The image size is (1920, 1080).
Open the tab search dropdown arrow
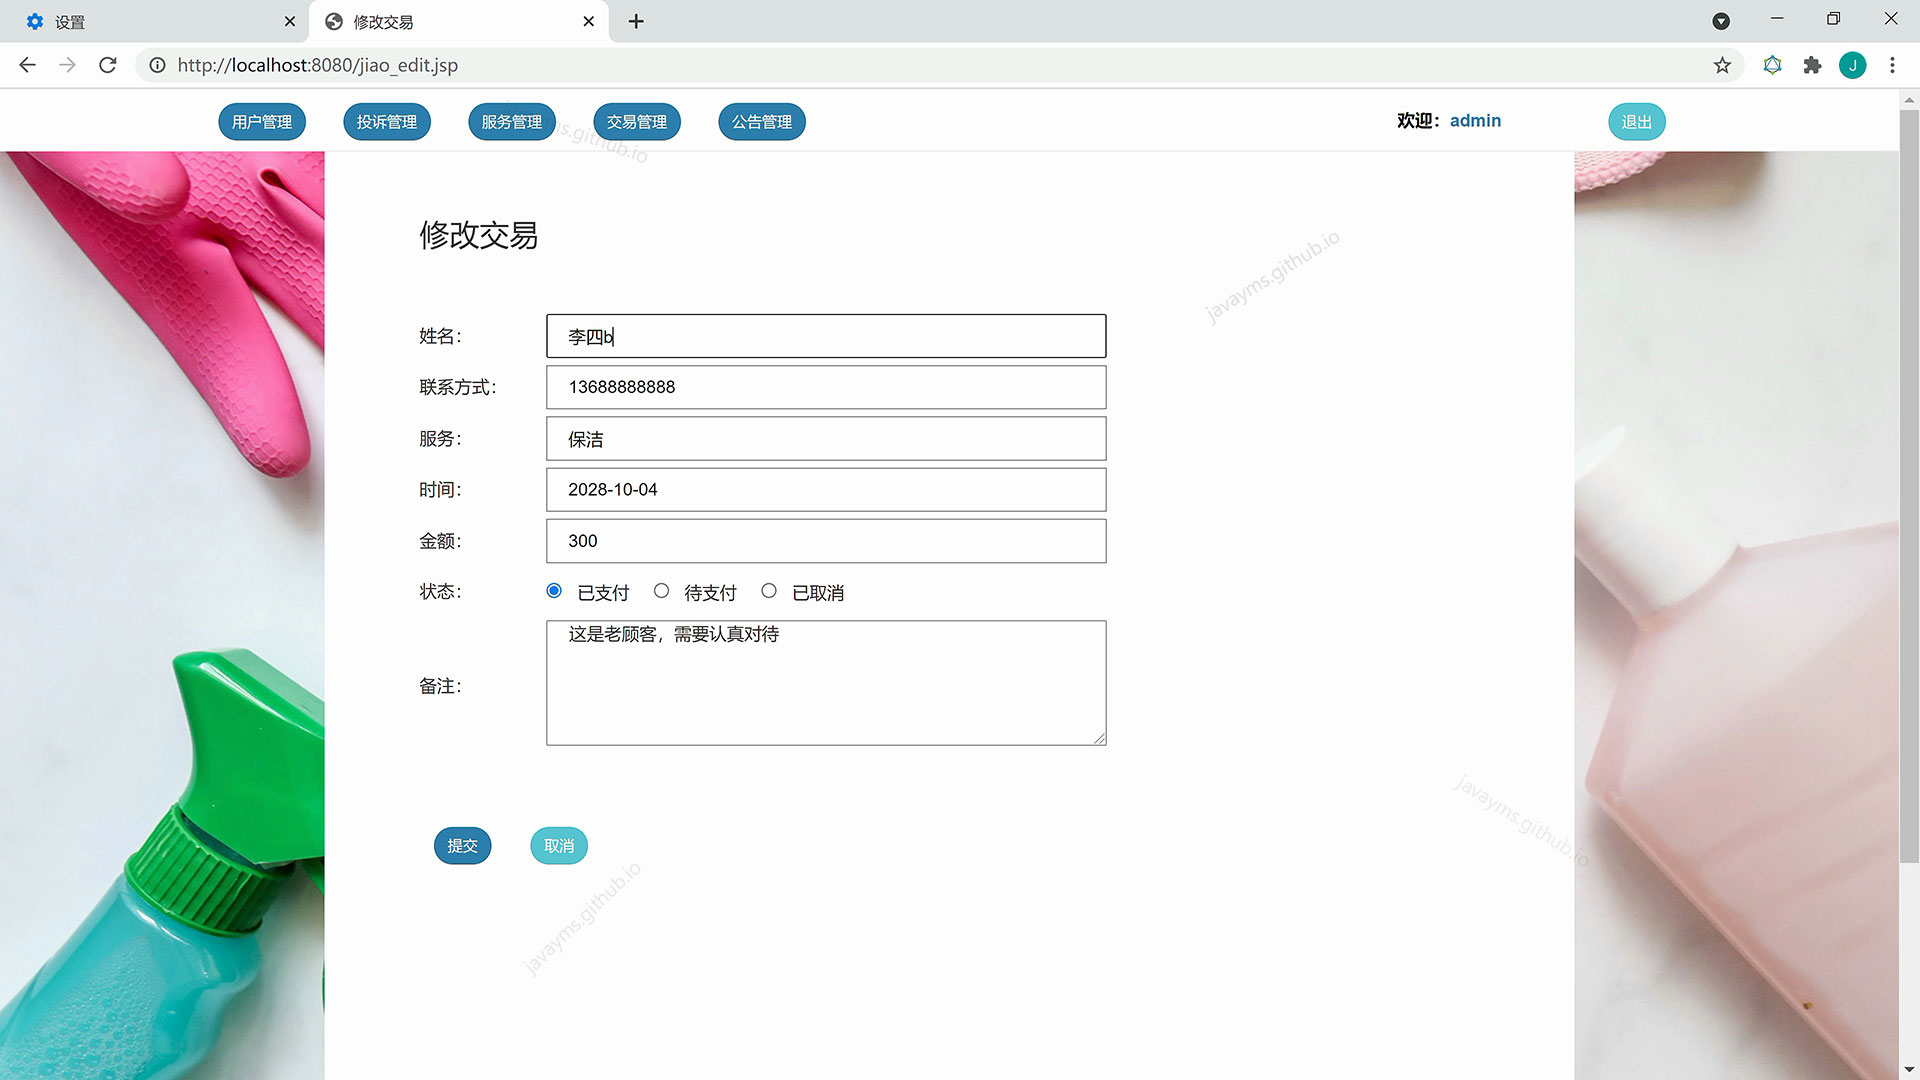point(1721,21)
